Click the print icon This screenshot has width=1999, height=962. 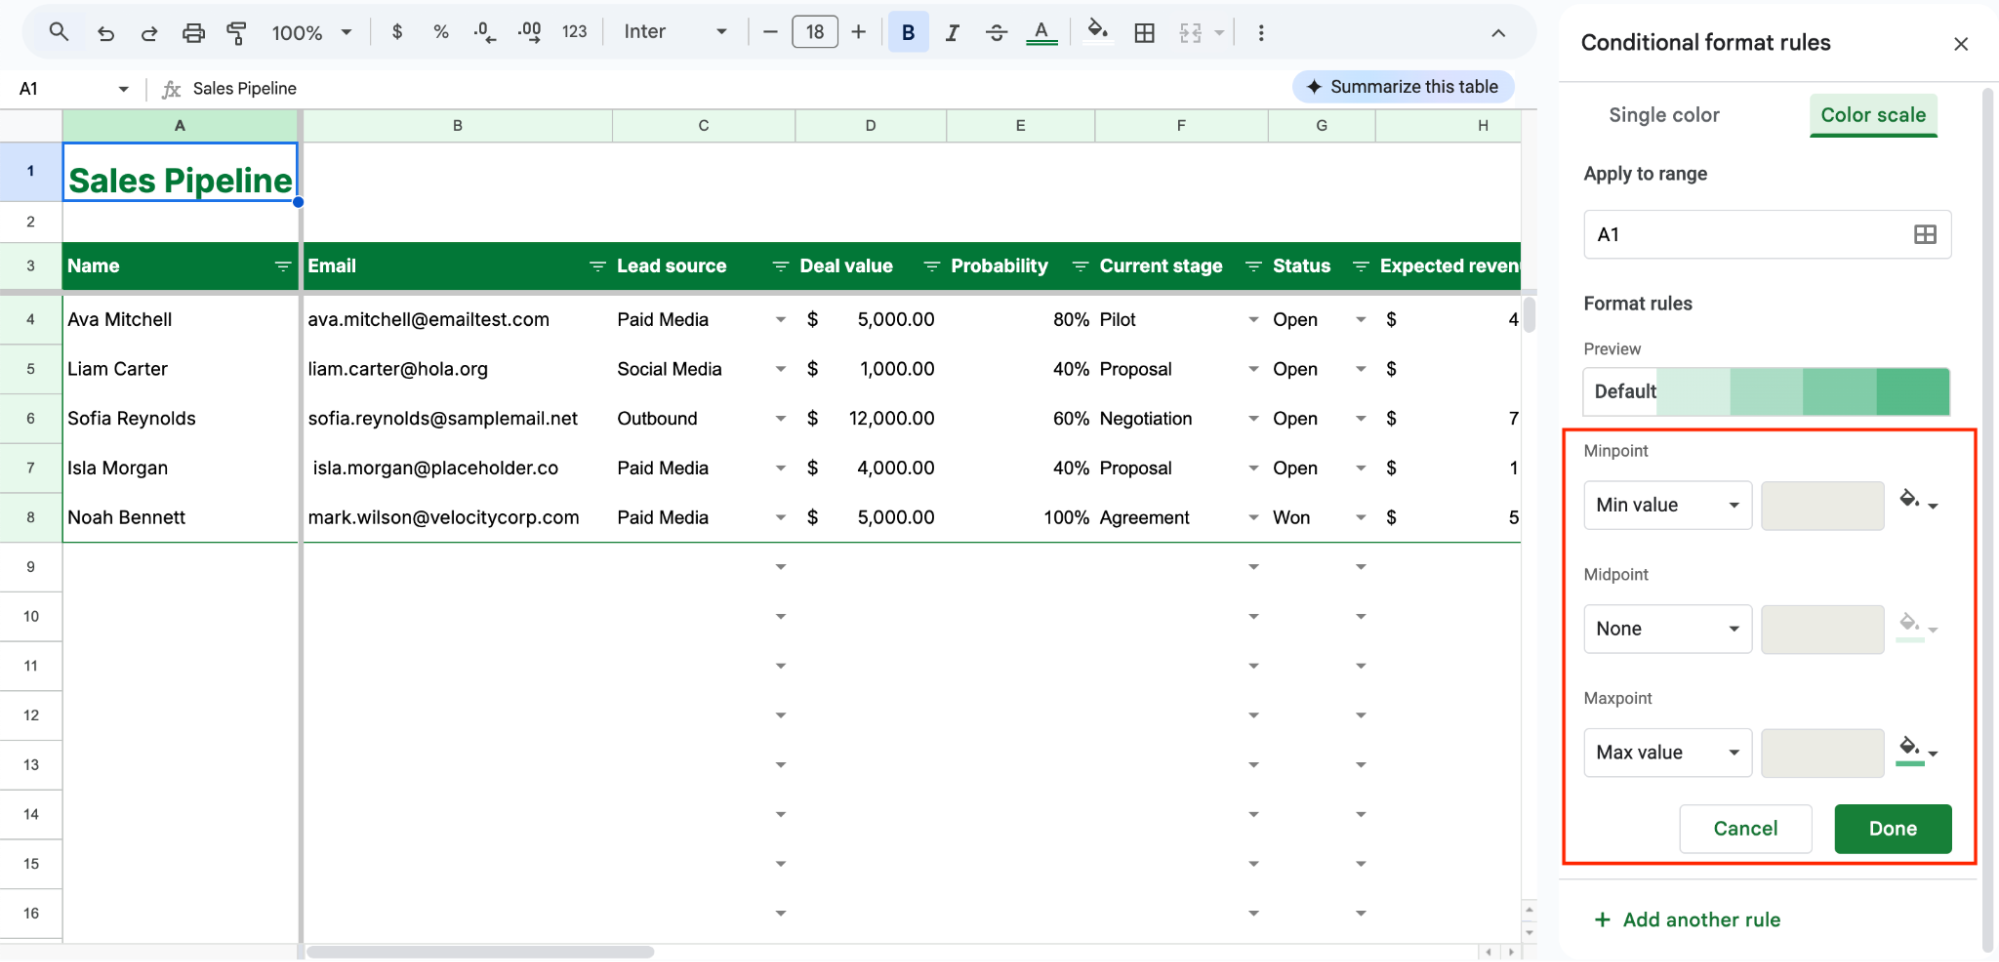click(193, 33)
